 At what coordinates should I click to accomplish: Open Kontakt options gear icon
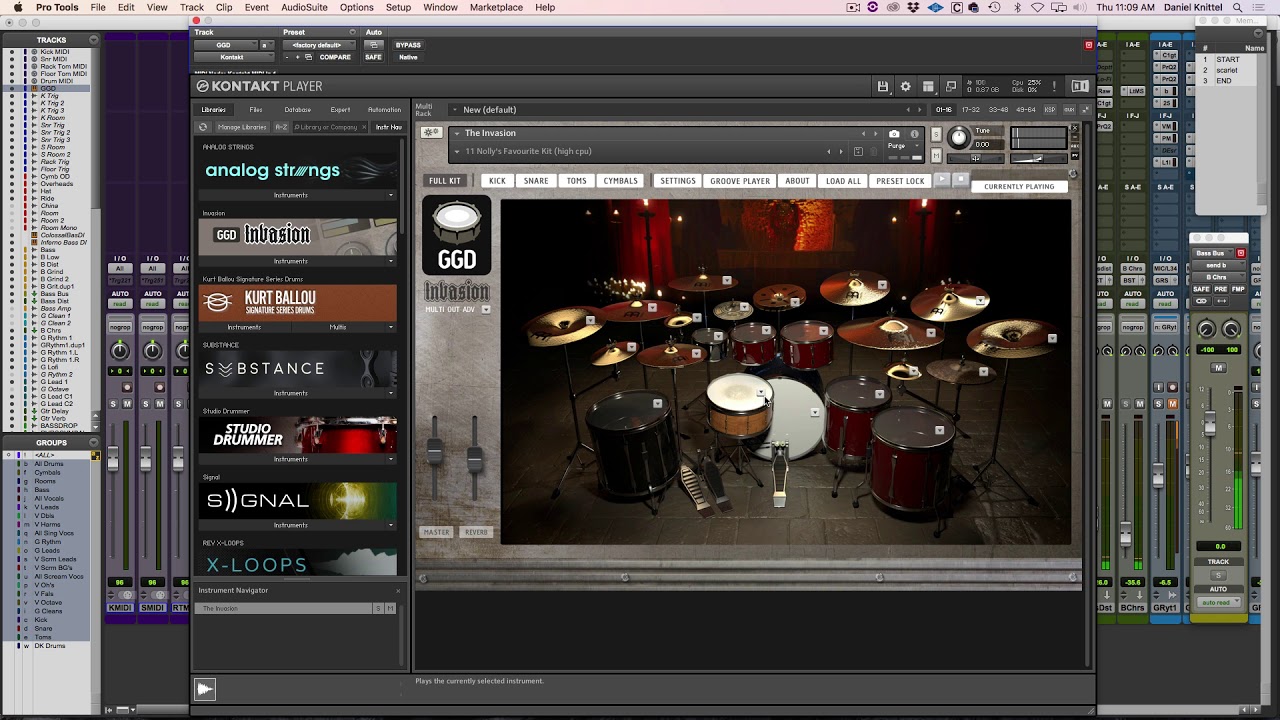click(x=906, y=87)
